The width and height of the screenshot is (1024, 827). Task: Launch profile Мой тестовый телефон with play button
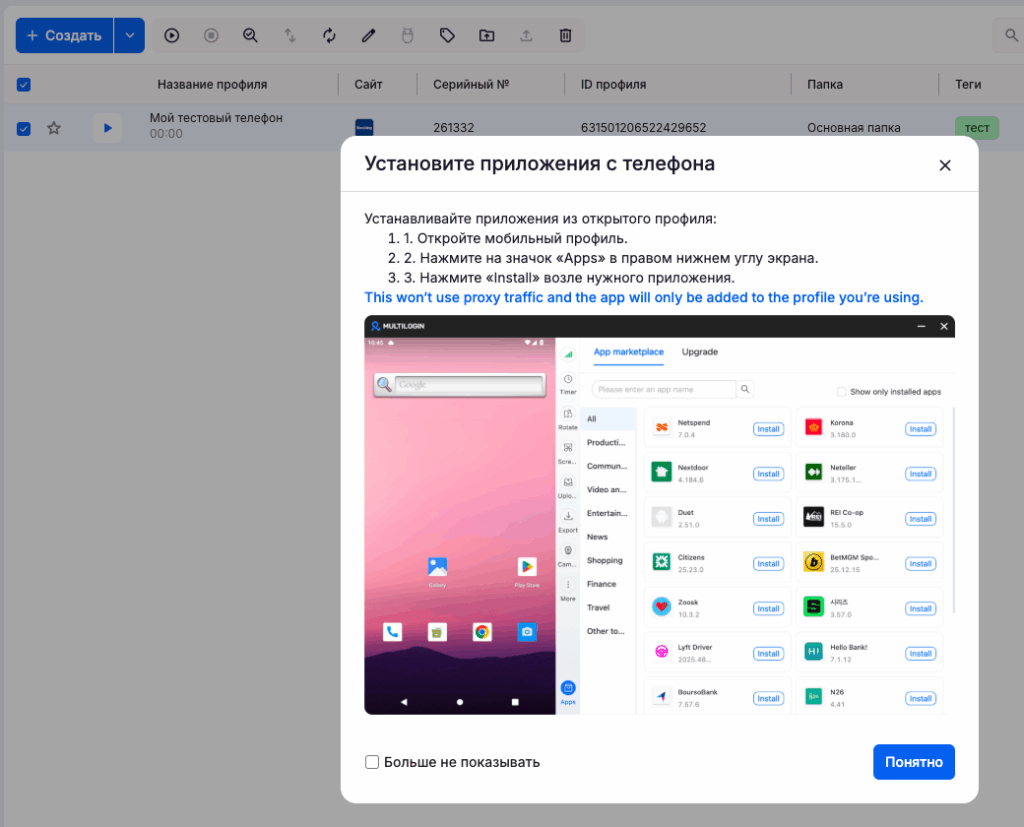[x=107, y=128]
